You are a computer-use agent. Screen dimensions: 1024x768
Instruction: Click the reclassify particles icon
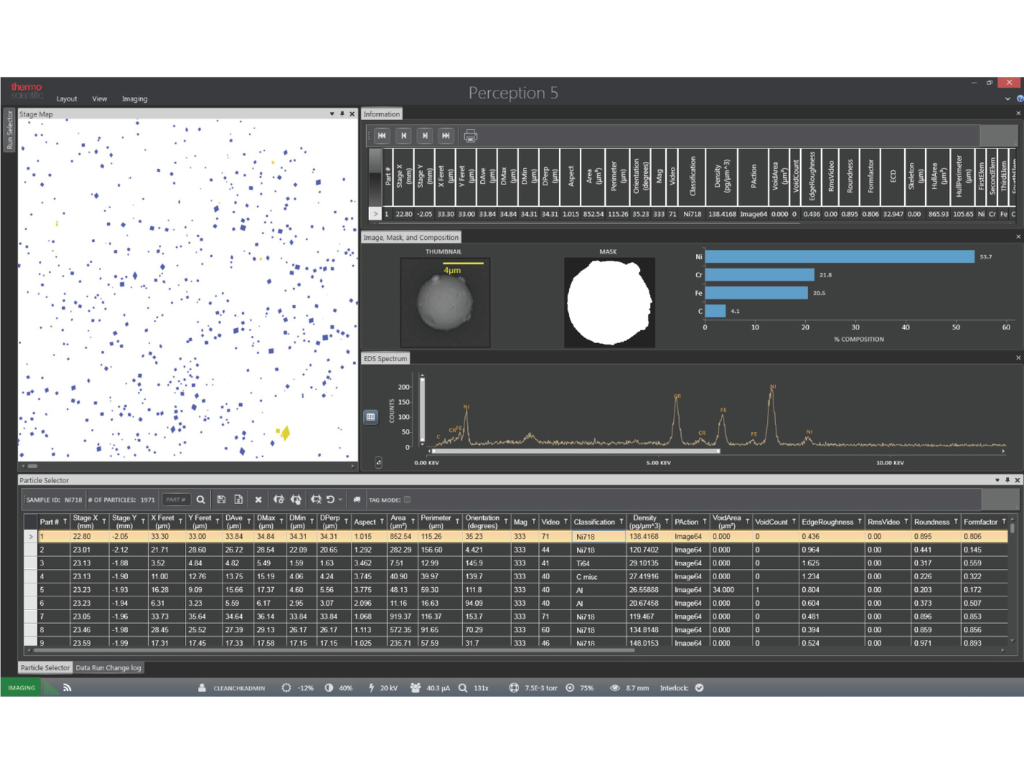[x=316, y=500]
